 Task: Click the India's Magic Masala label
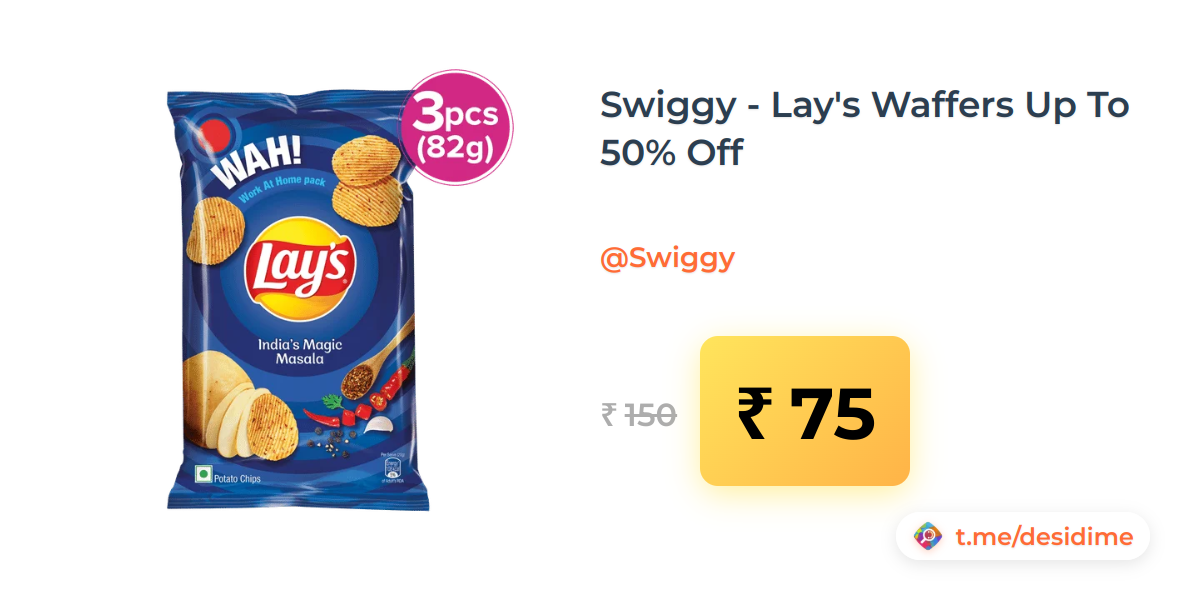301,351
